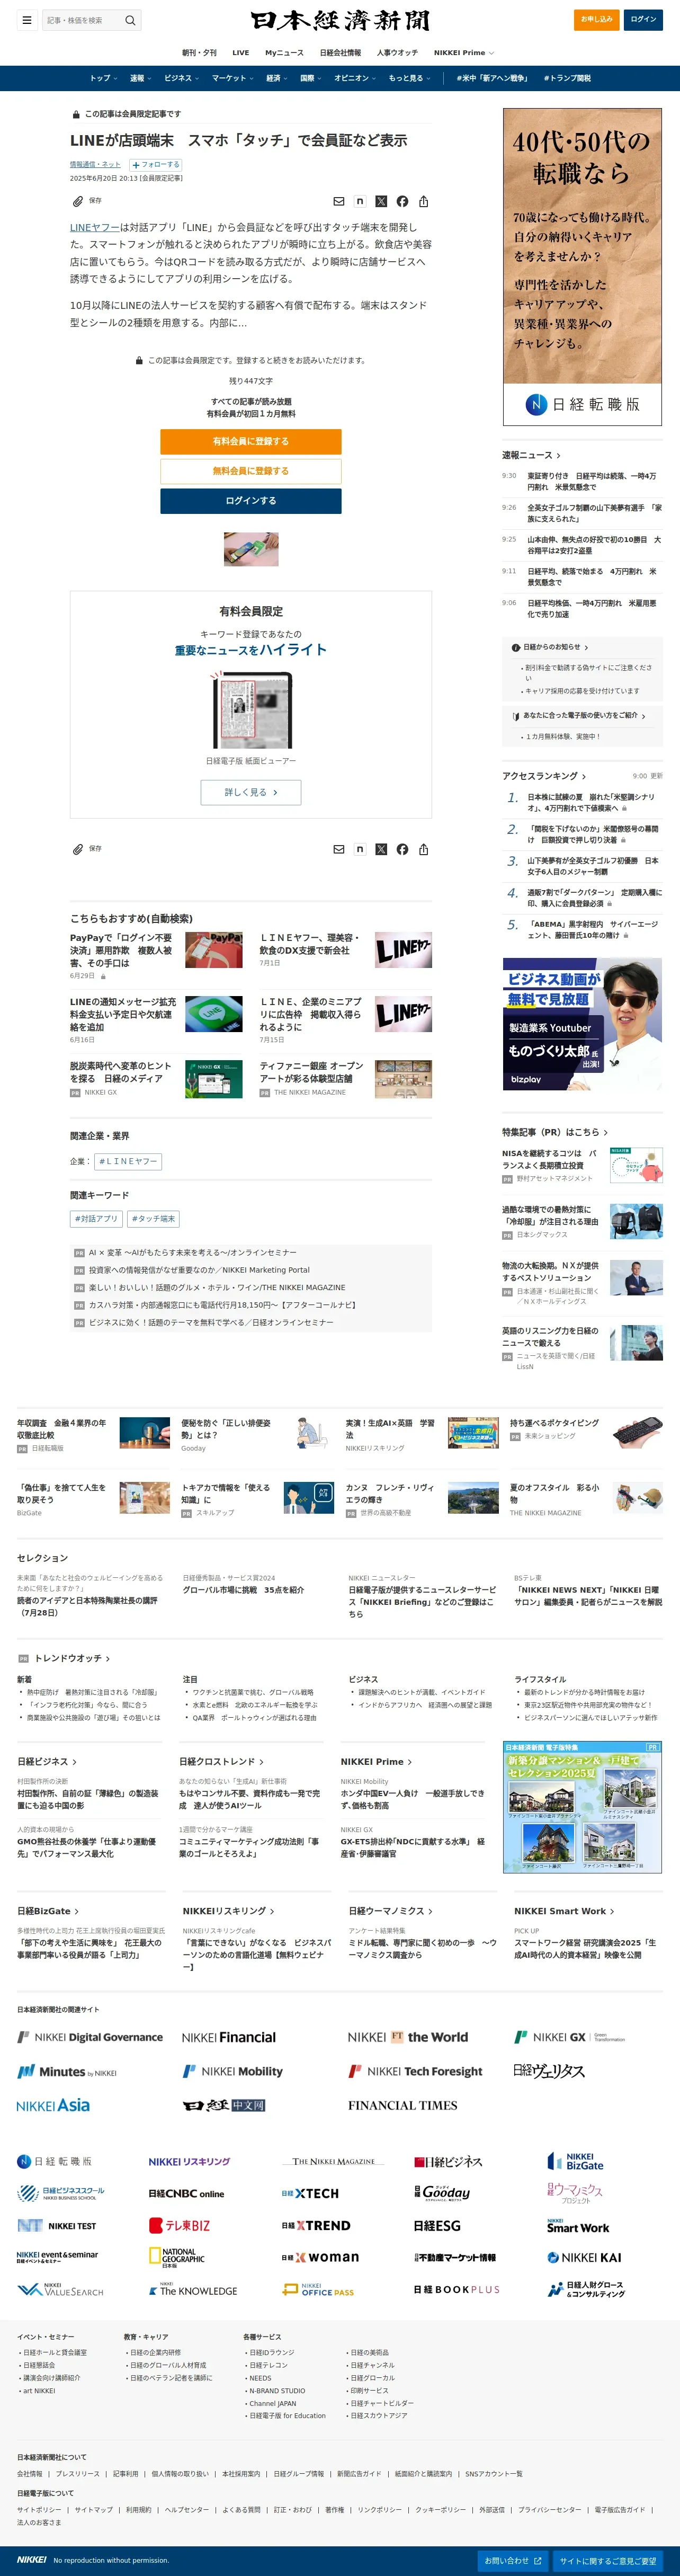Go to 日経会社情報 in the header menu

tap(340, 53)
